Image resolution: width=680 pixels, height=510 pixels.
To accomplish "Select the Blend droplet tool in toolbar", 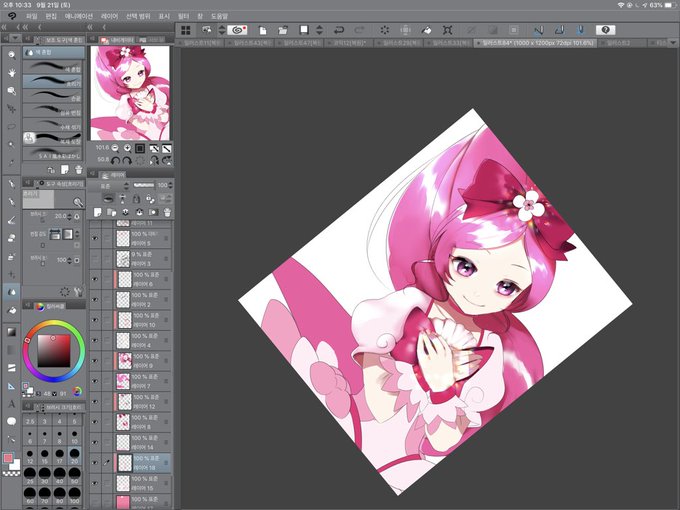I will (x=12, y=292).
